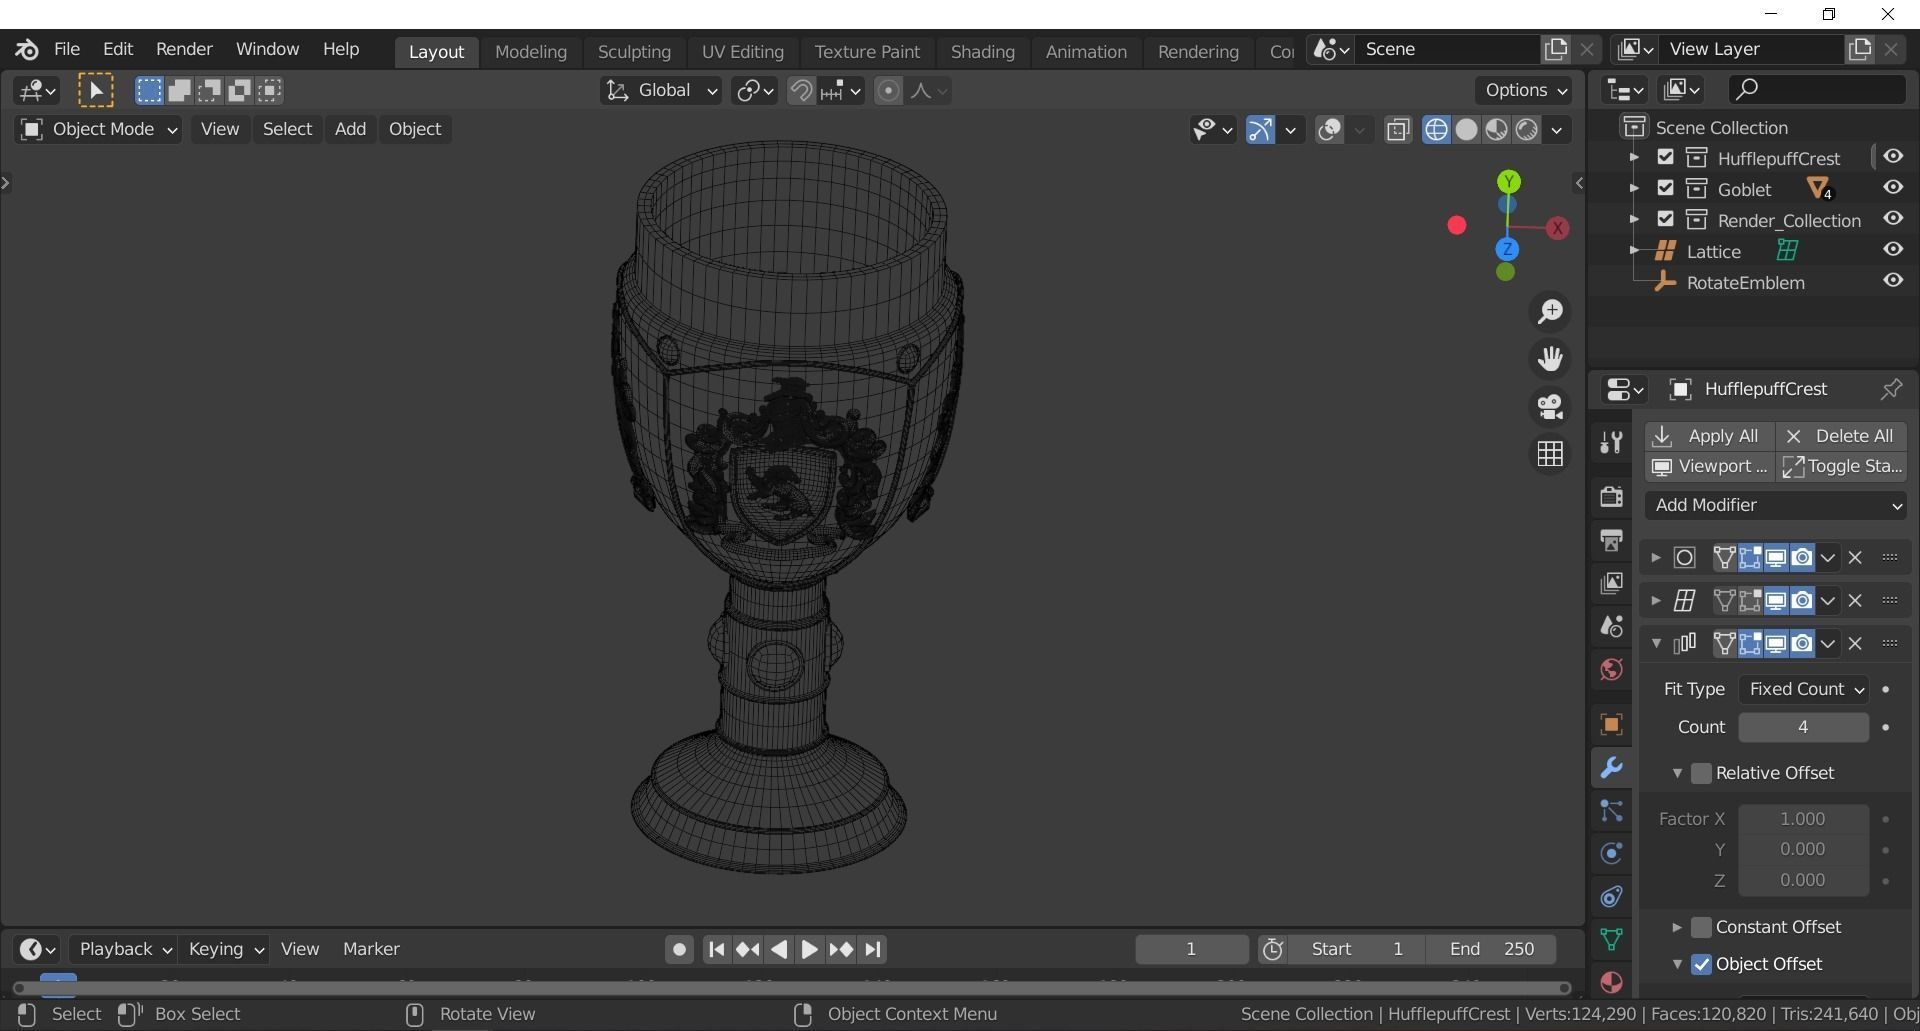Open the Physics properties tab
Image resolution: width=1920 pixels, height=1031 pixels.
1610,853
